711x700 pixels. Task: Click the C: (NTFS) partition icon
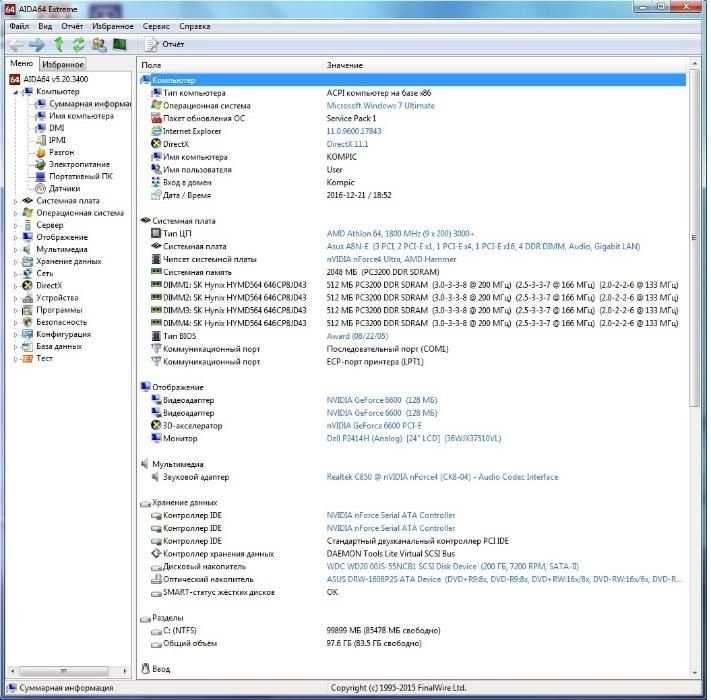(x=156, y=631)
